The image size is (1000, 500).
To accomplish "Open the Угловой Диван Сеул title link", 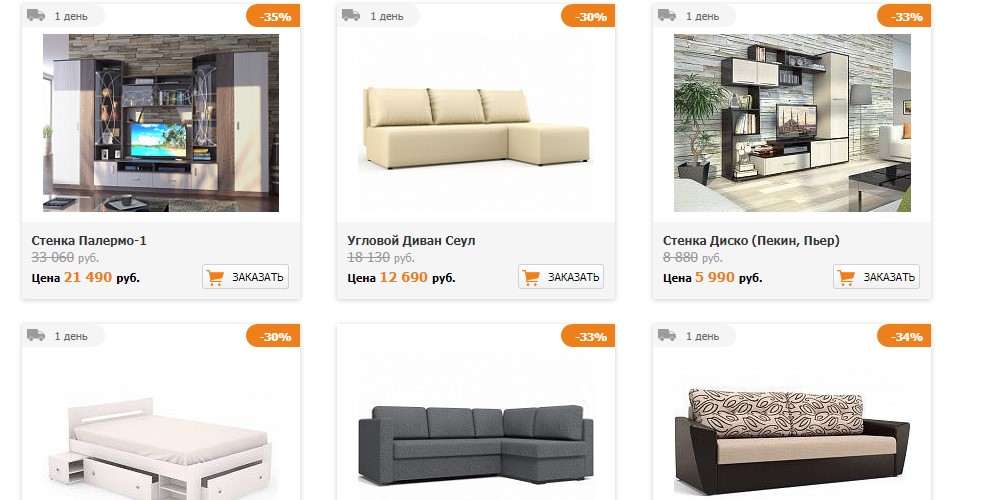I will (x=411, y=240).
